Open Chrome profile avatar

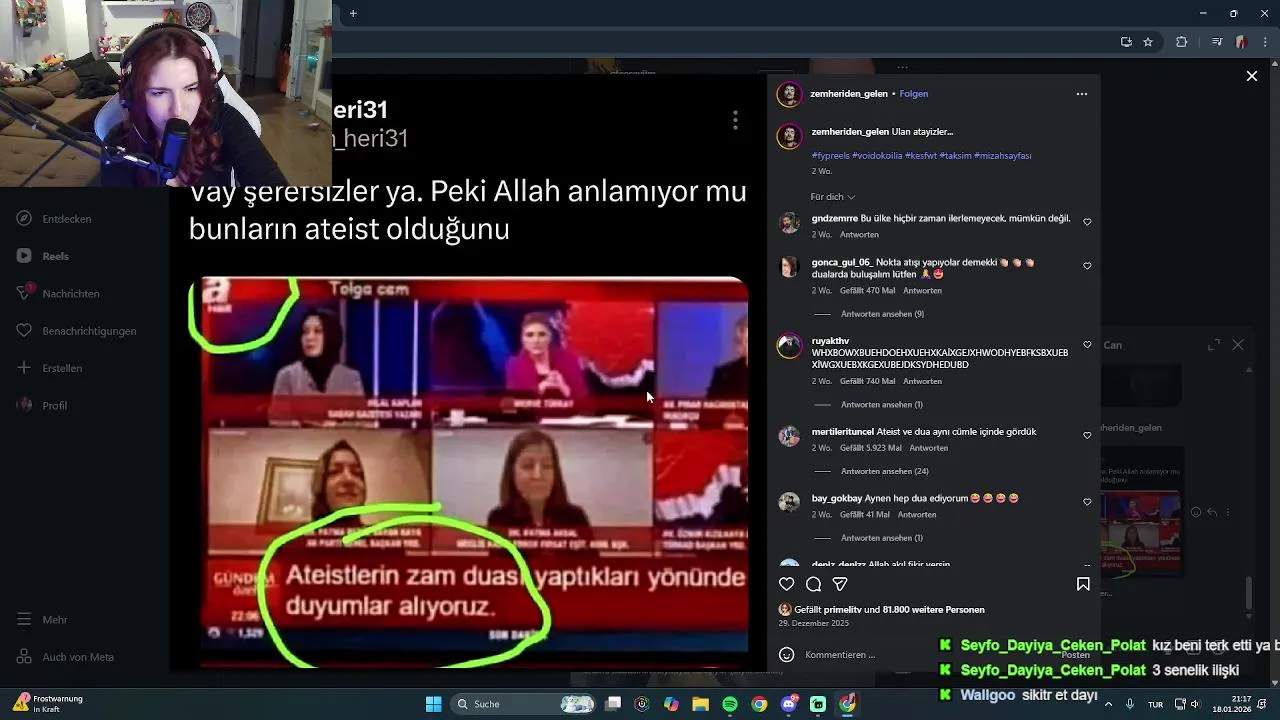click(x=1241, y=42)
